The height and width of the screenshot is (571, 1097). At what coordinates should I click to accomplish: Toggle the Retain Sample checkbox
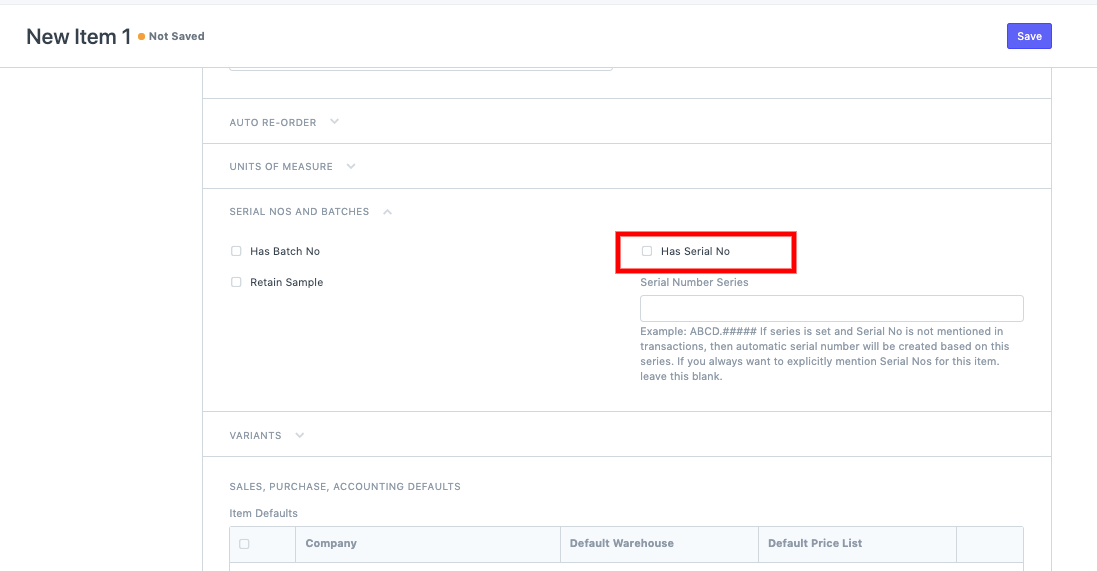pos(236,282)
